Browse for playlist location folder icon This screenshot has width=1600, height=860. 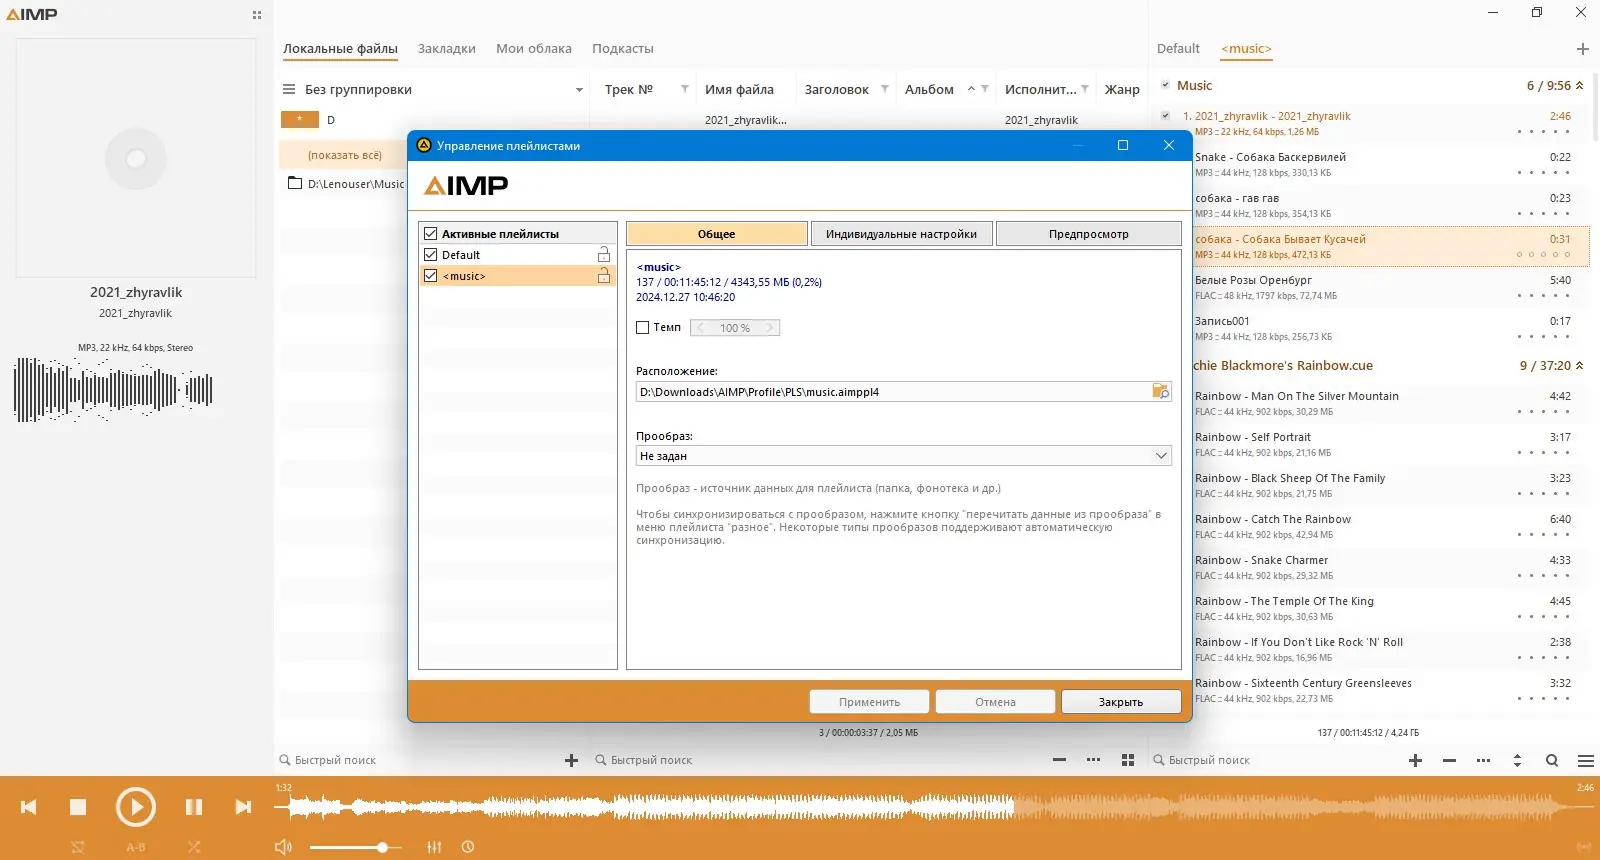tap(1160, 392)
